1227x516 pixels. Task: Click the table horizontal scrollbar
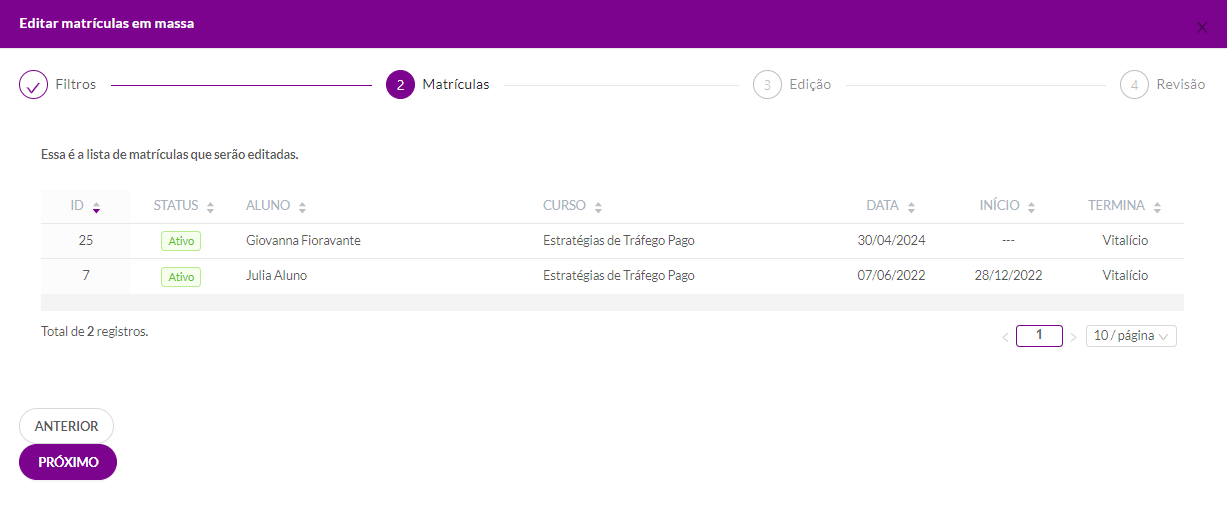coord(612,302)
